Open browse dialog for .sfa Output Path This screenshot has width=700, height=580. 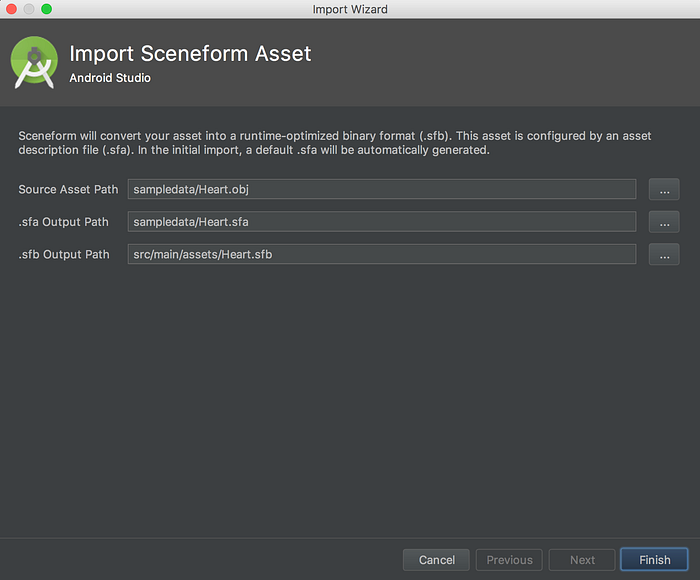tap(664, 222)
